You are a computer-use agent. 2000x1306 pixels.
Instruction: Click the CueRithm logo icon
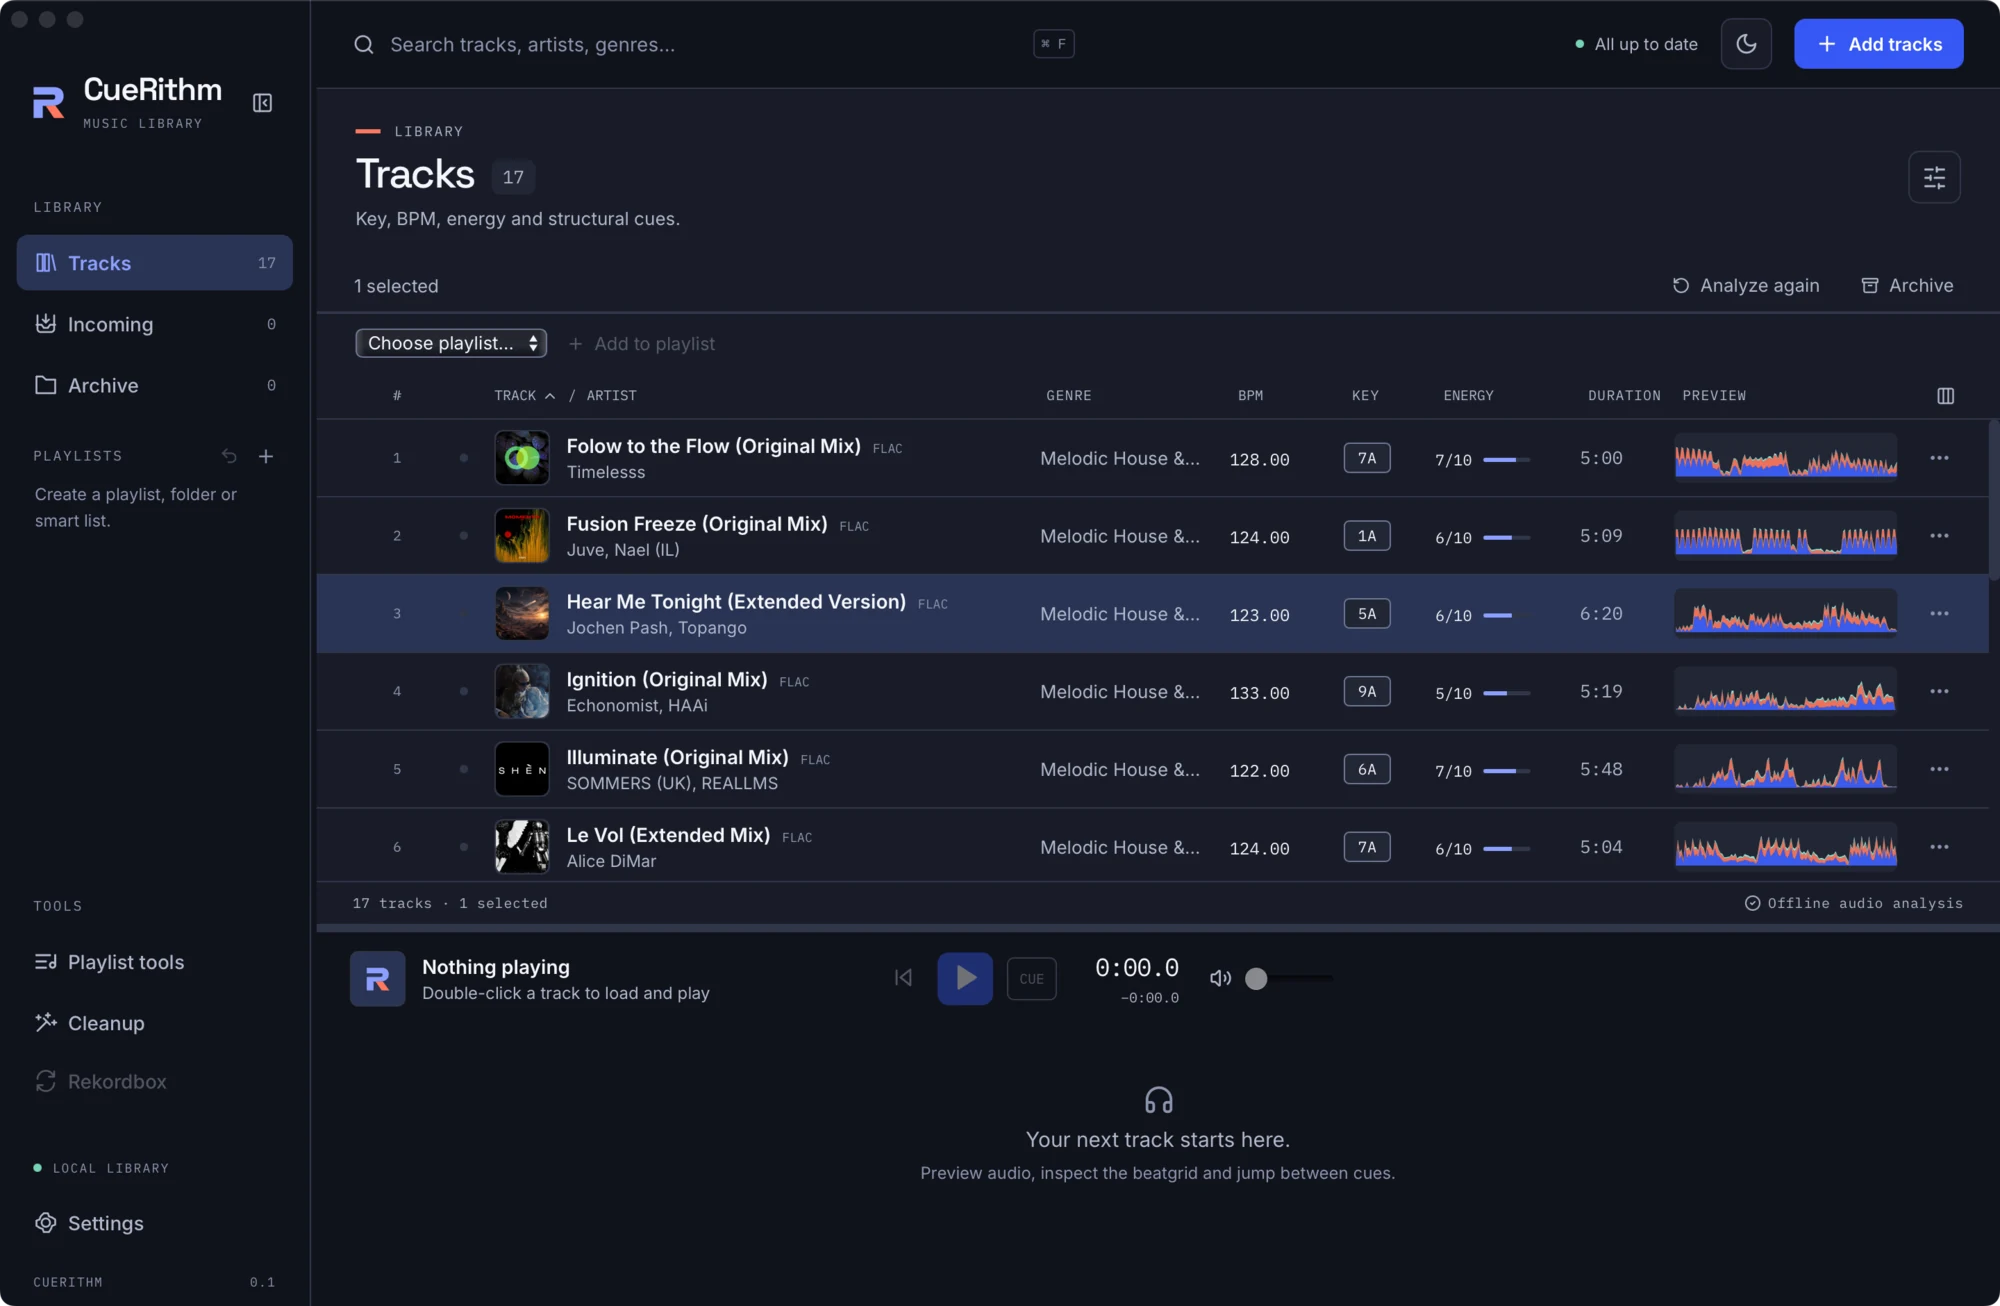click(48, 102)
